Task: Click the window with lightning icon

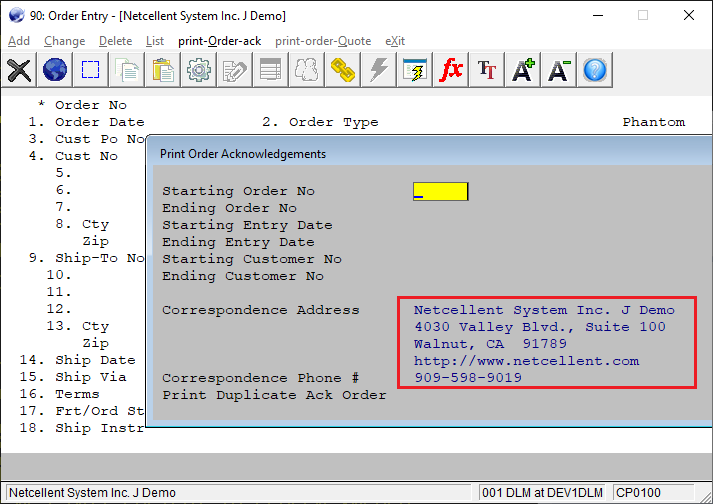Action: click(x=415, y=70)
